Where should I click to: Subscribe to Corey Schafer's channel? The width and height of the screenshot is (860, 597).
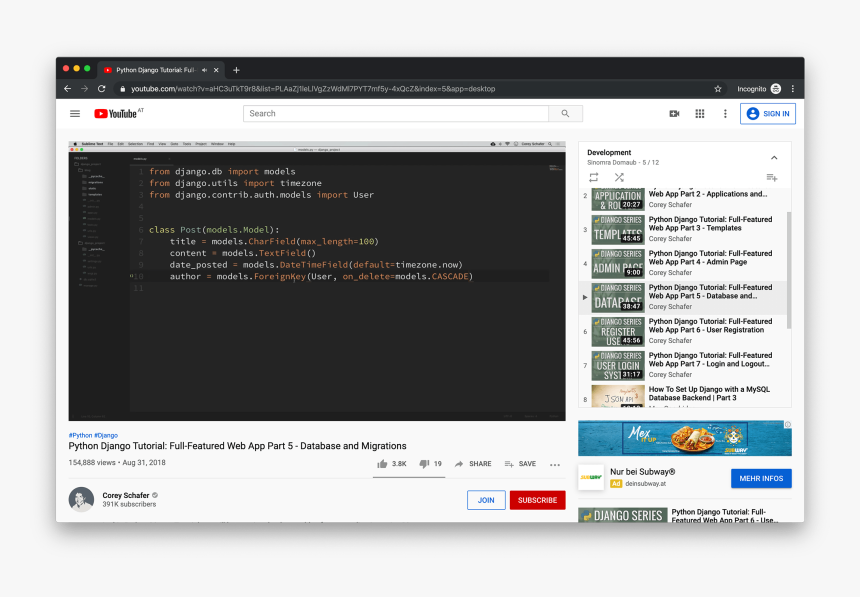coord(537,500)
